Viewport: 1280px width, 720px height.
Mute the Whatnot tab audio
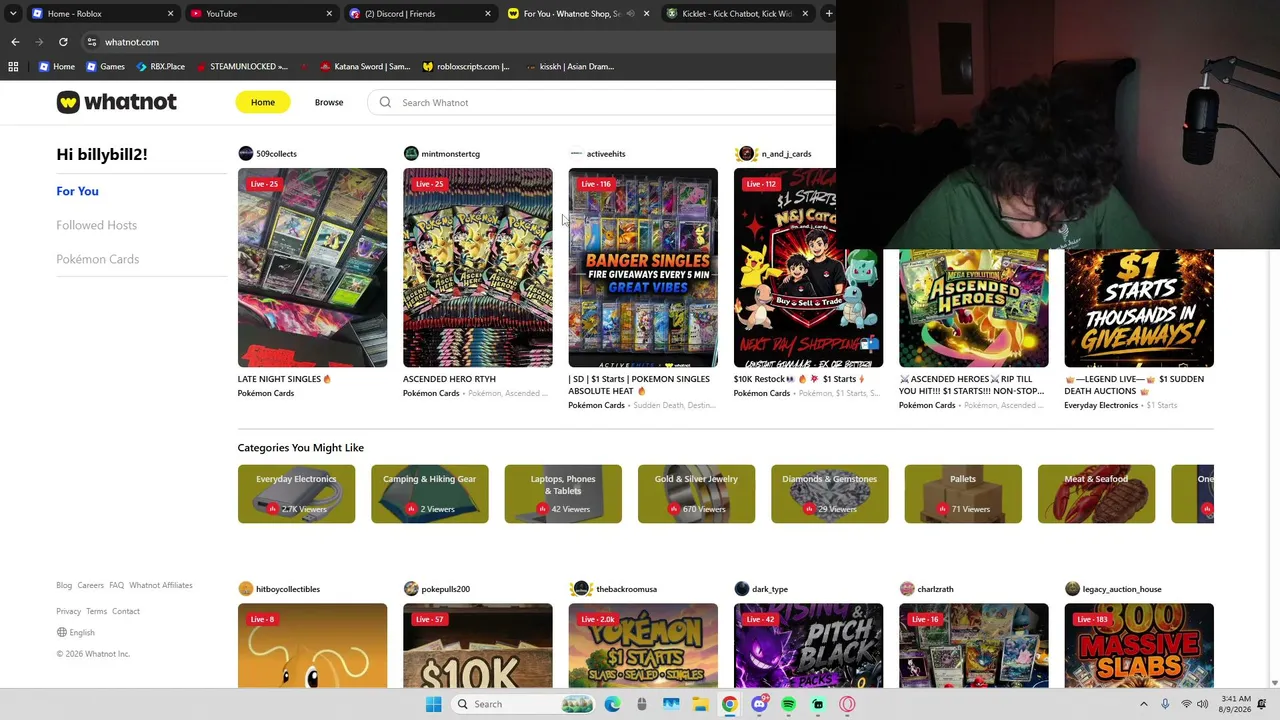(630, 14)
